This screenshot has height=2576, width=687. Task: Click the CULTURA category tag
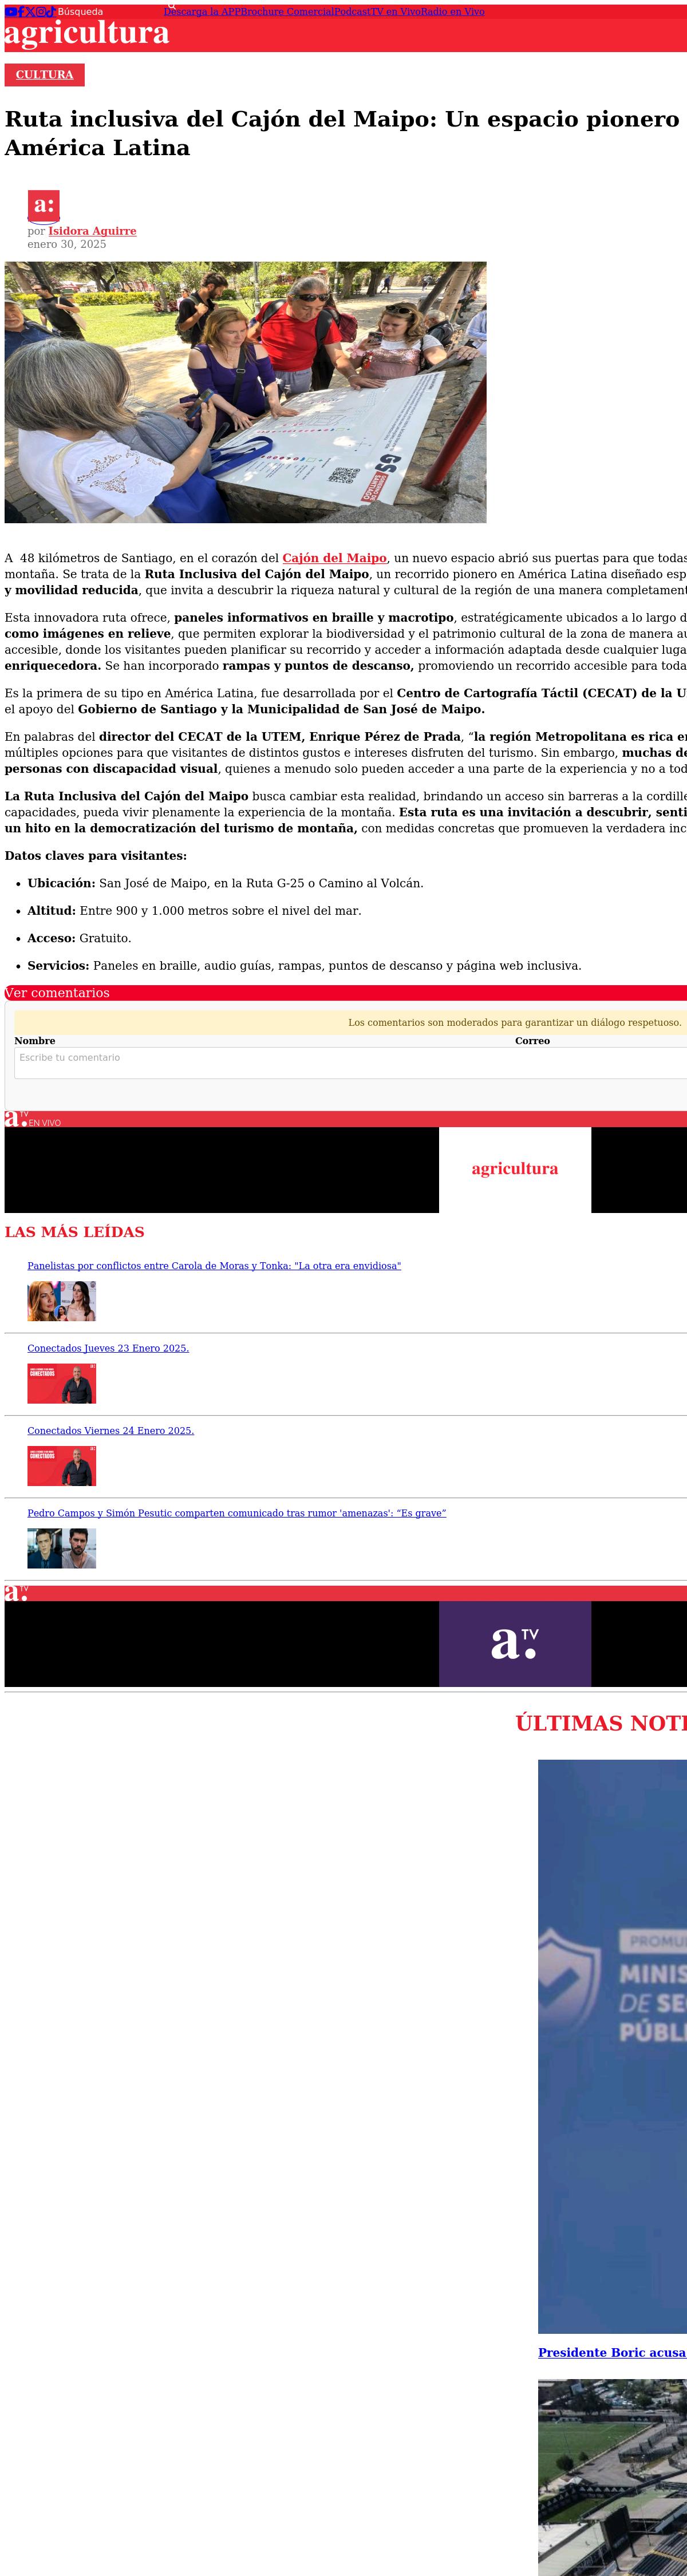pyautogui.click(x=44, y=75)
